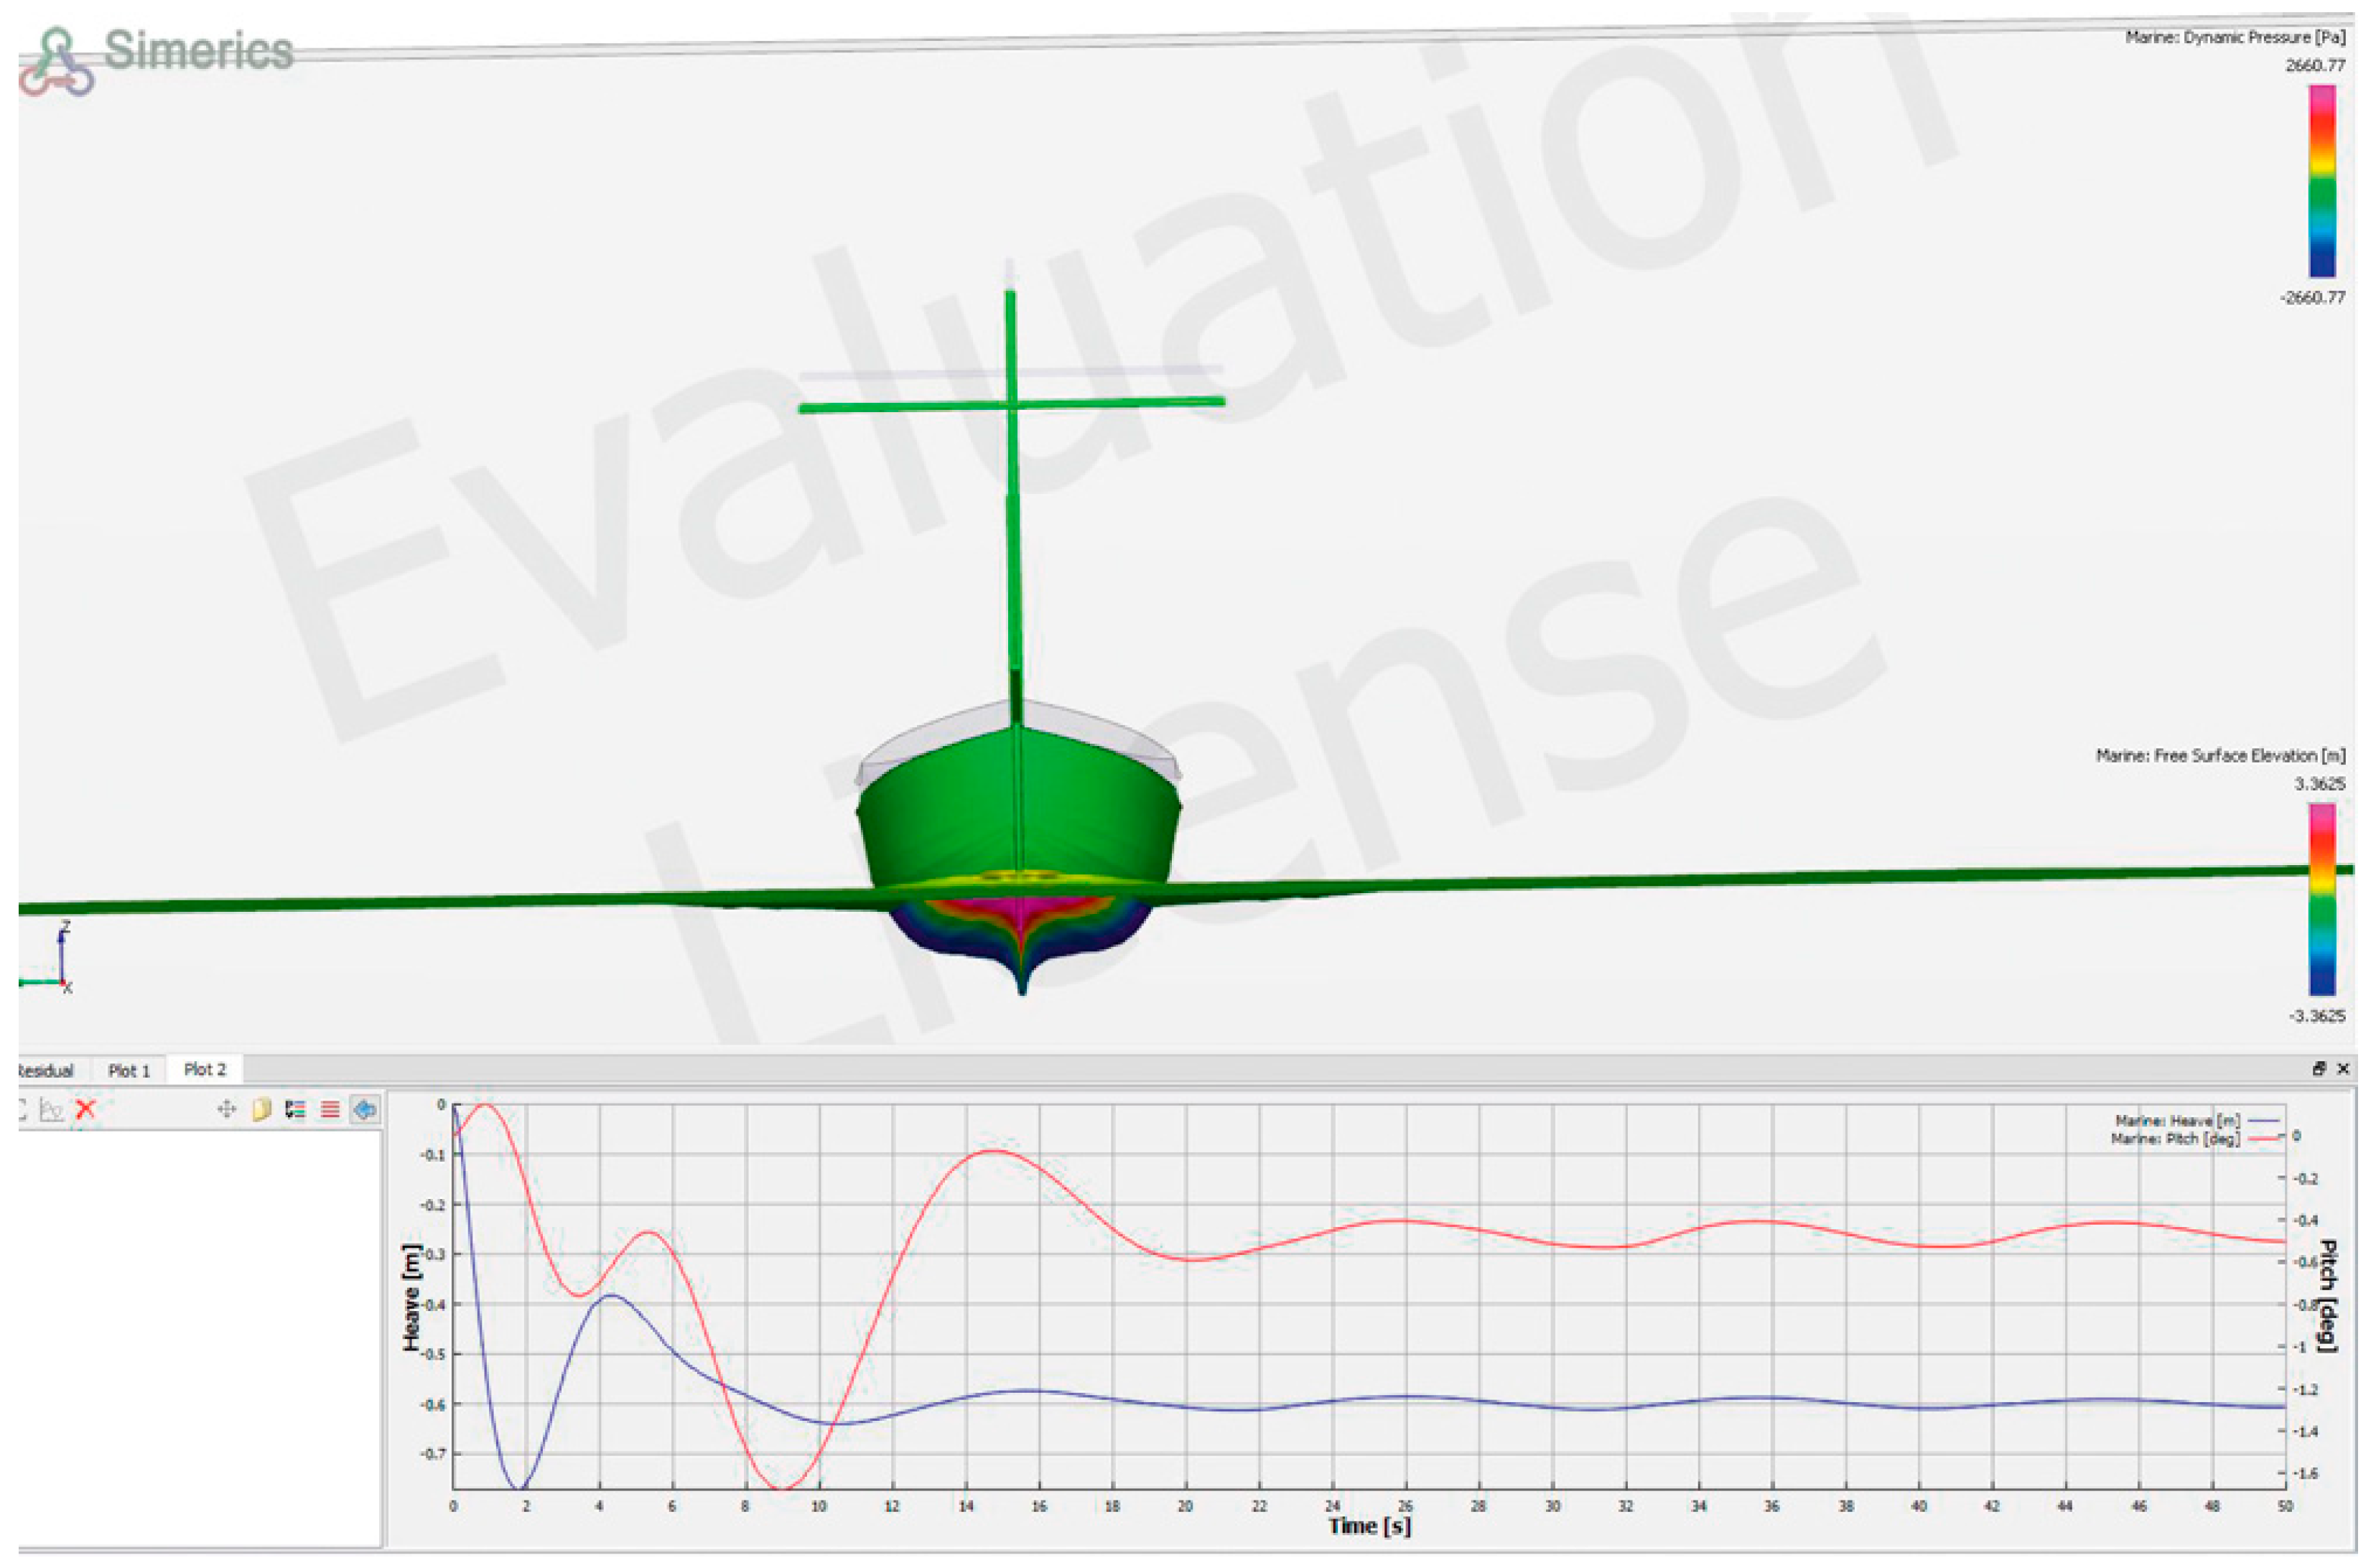Click the Pitch [deg] axis label
This screenshot has height=1568, width=2371.
(2327, 1296)
